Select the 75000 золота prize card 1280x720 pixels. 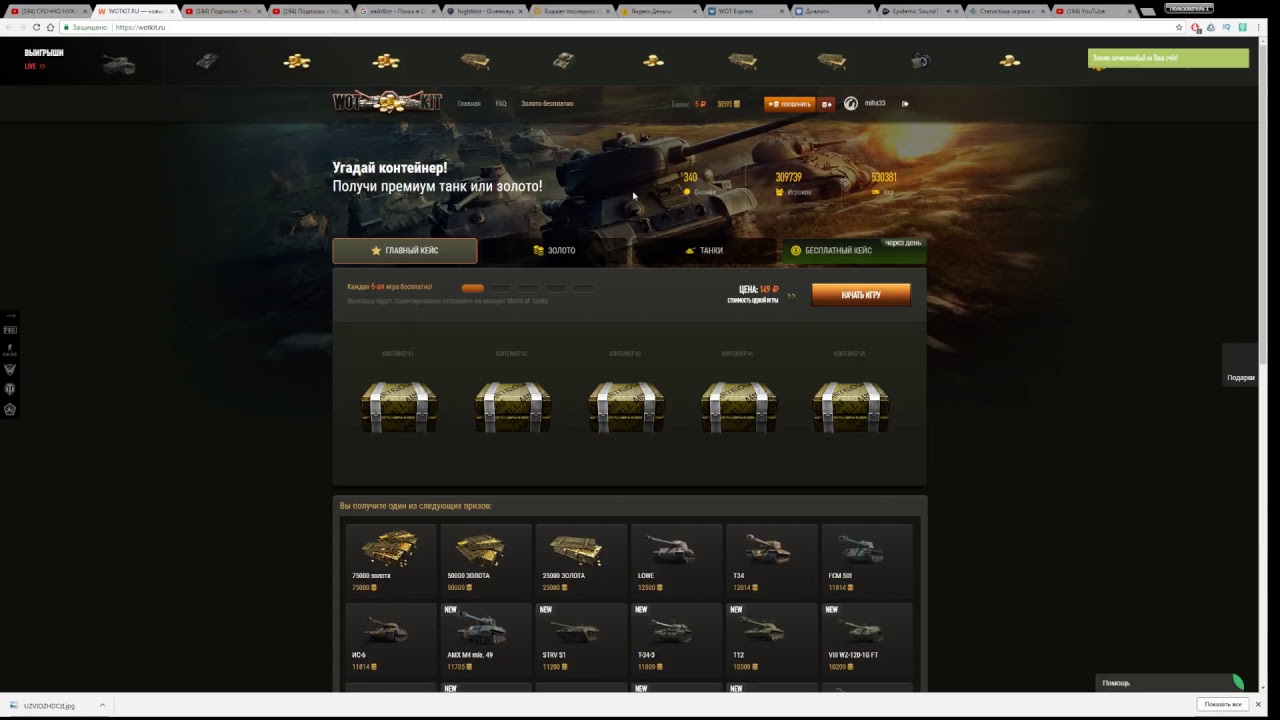(x=391, y=560)
